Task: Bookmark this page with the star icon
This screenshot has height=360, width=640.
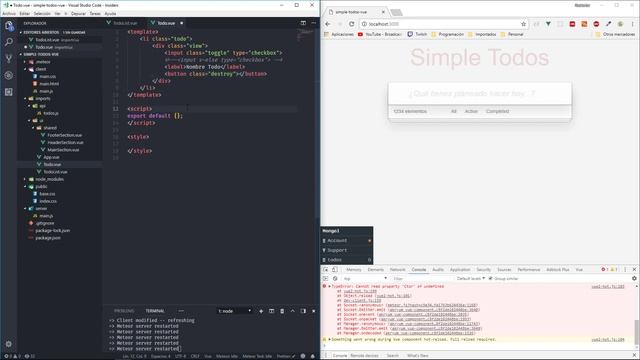Action: pos(523,24)
